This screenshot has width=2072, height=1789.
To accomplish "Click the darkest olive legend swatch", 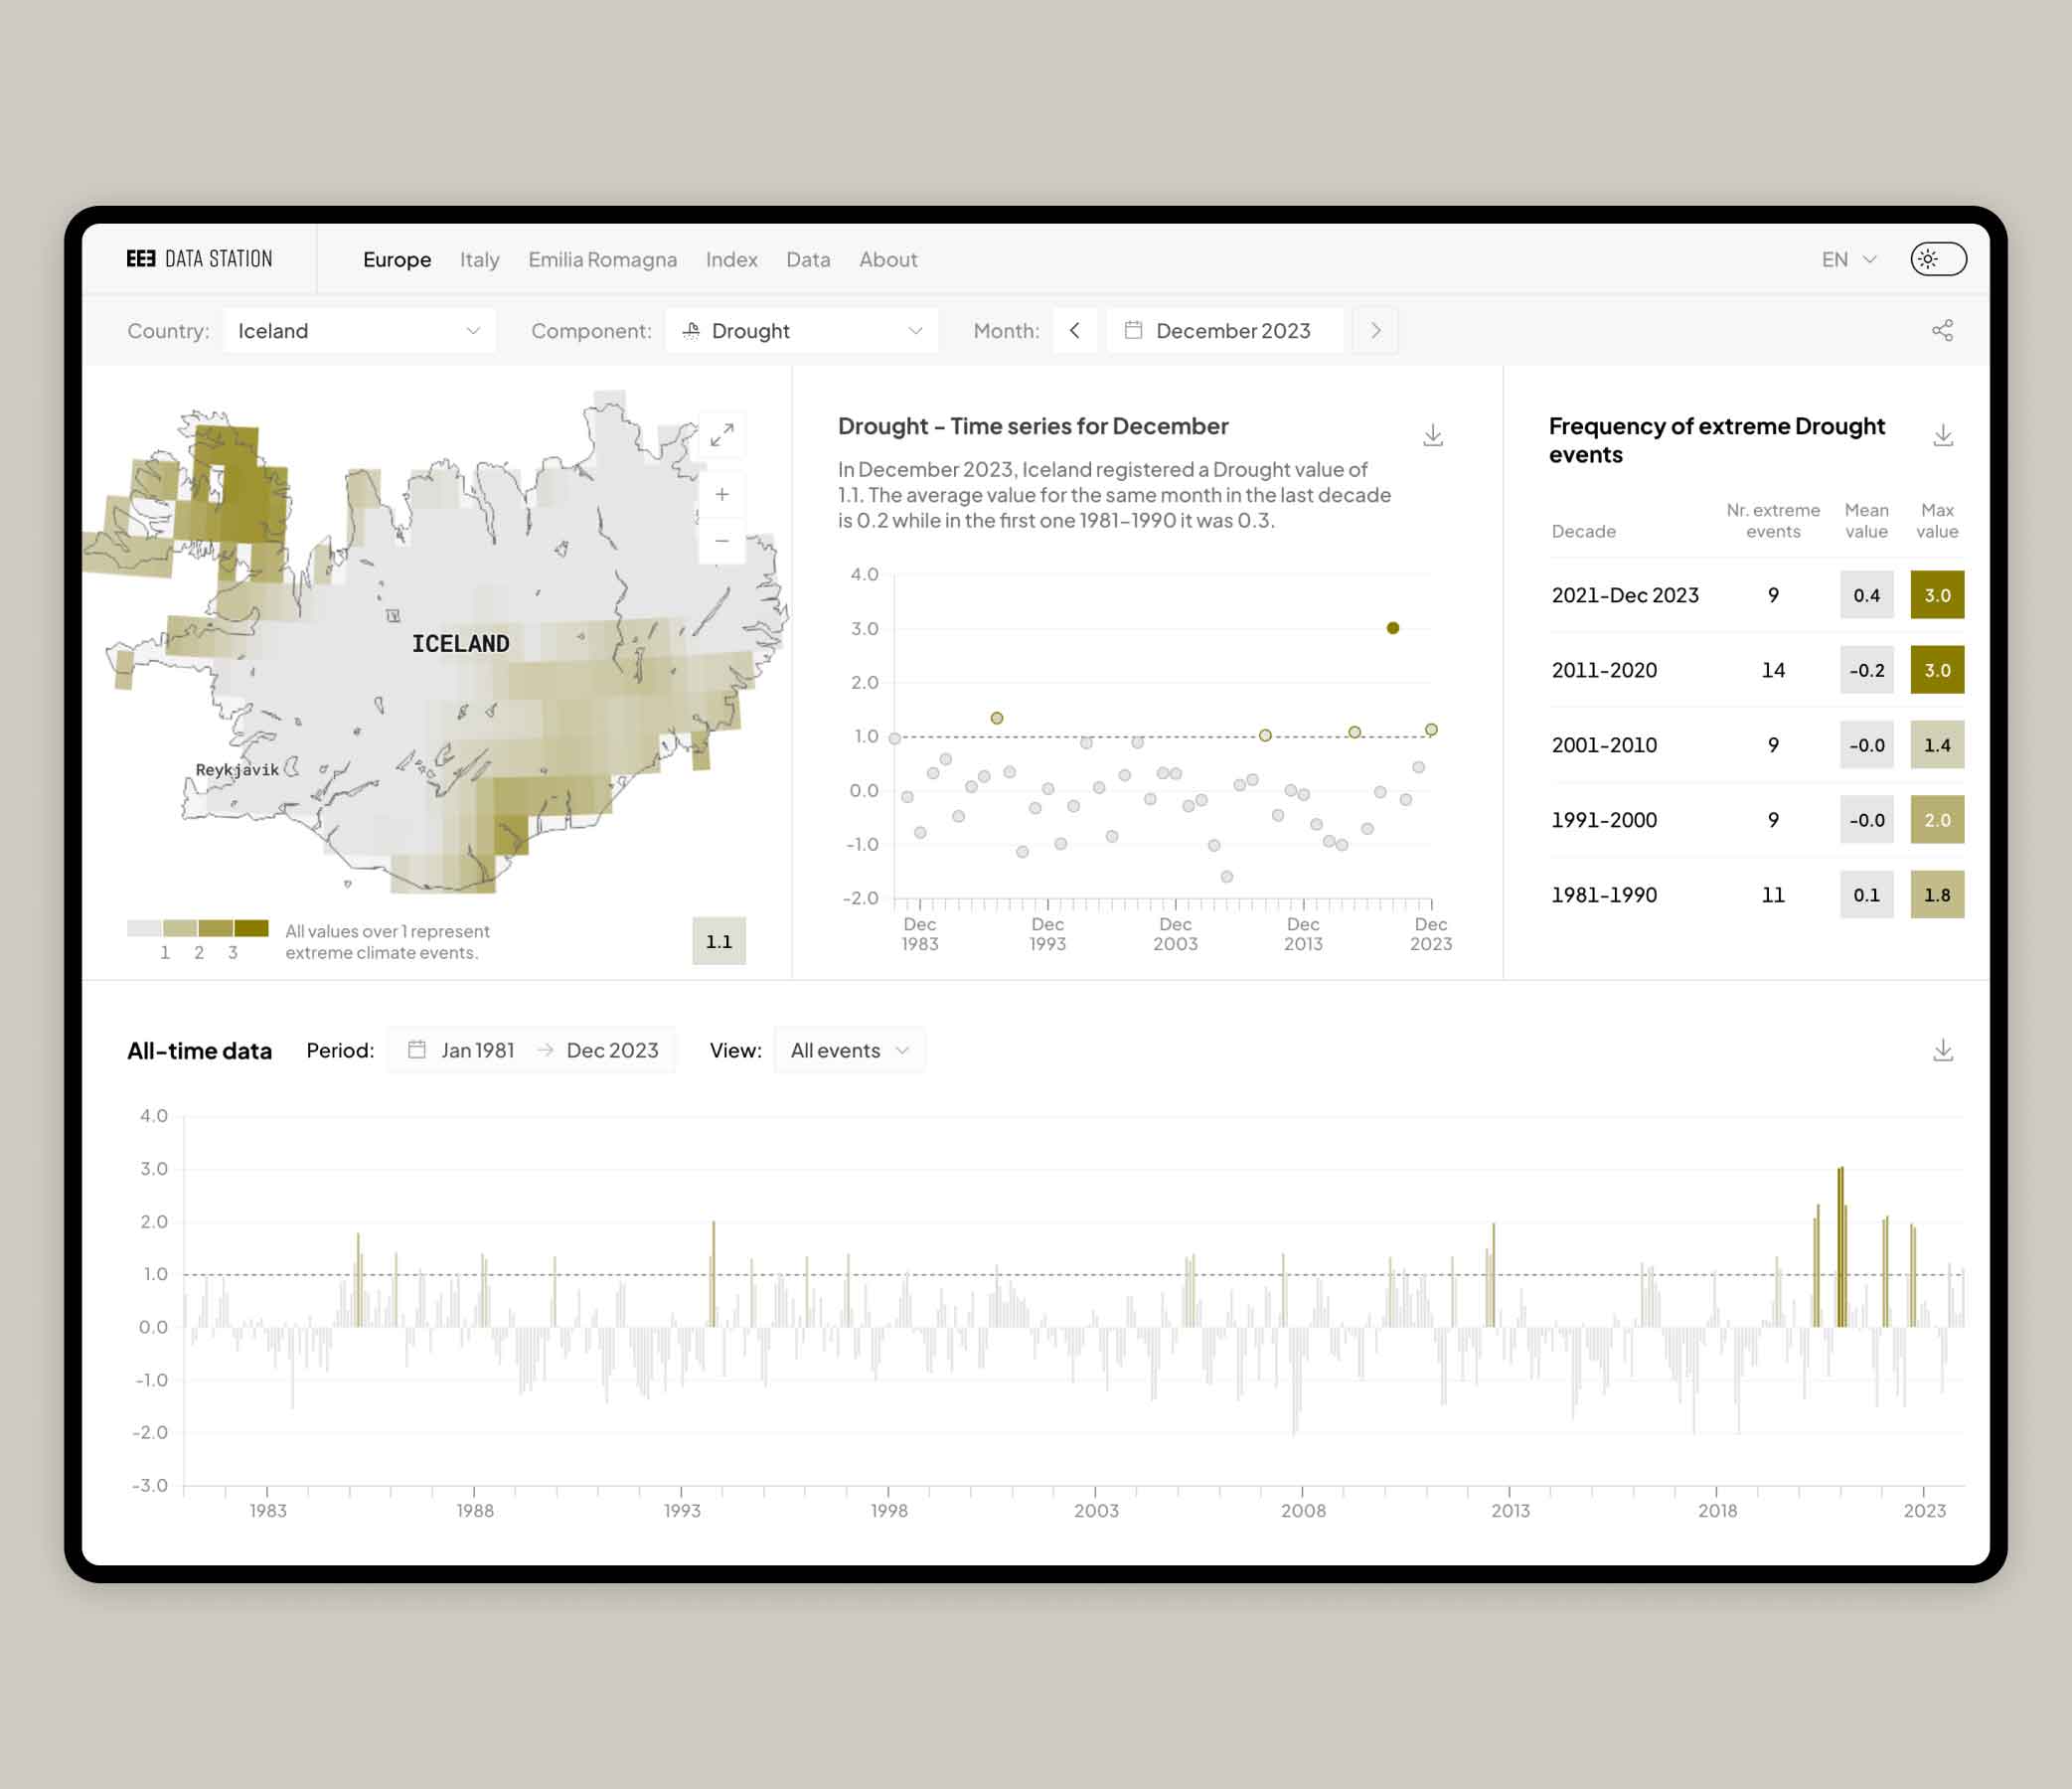I will click(x=251, y=928).
